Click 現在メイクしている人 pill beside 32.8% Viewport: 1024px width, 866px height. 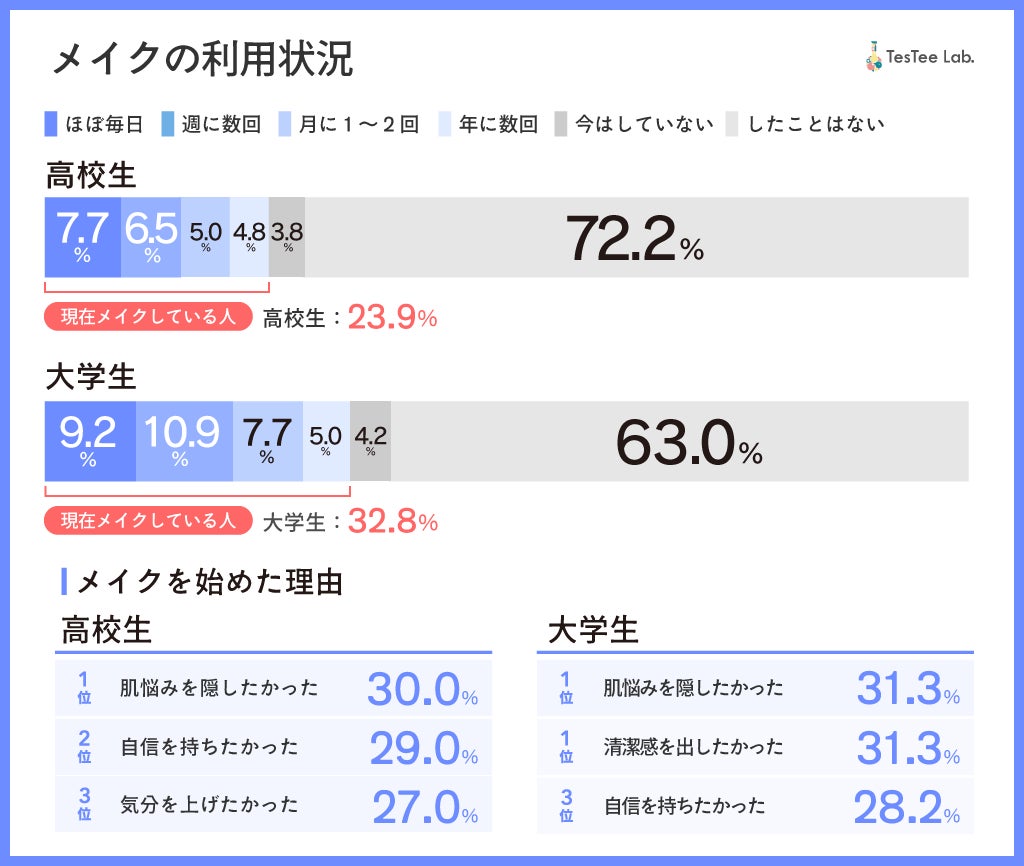(x=148, y=521)
